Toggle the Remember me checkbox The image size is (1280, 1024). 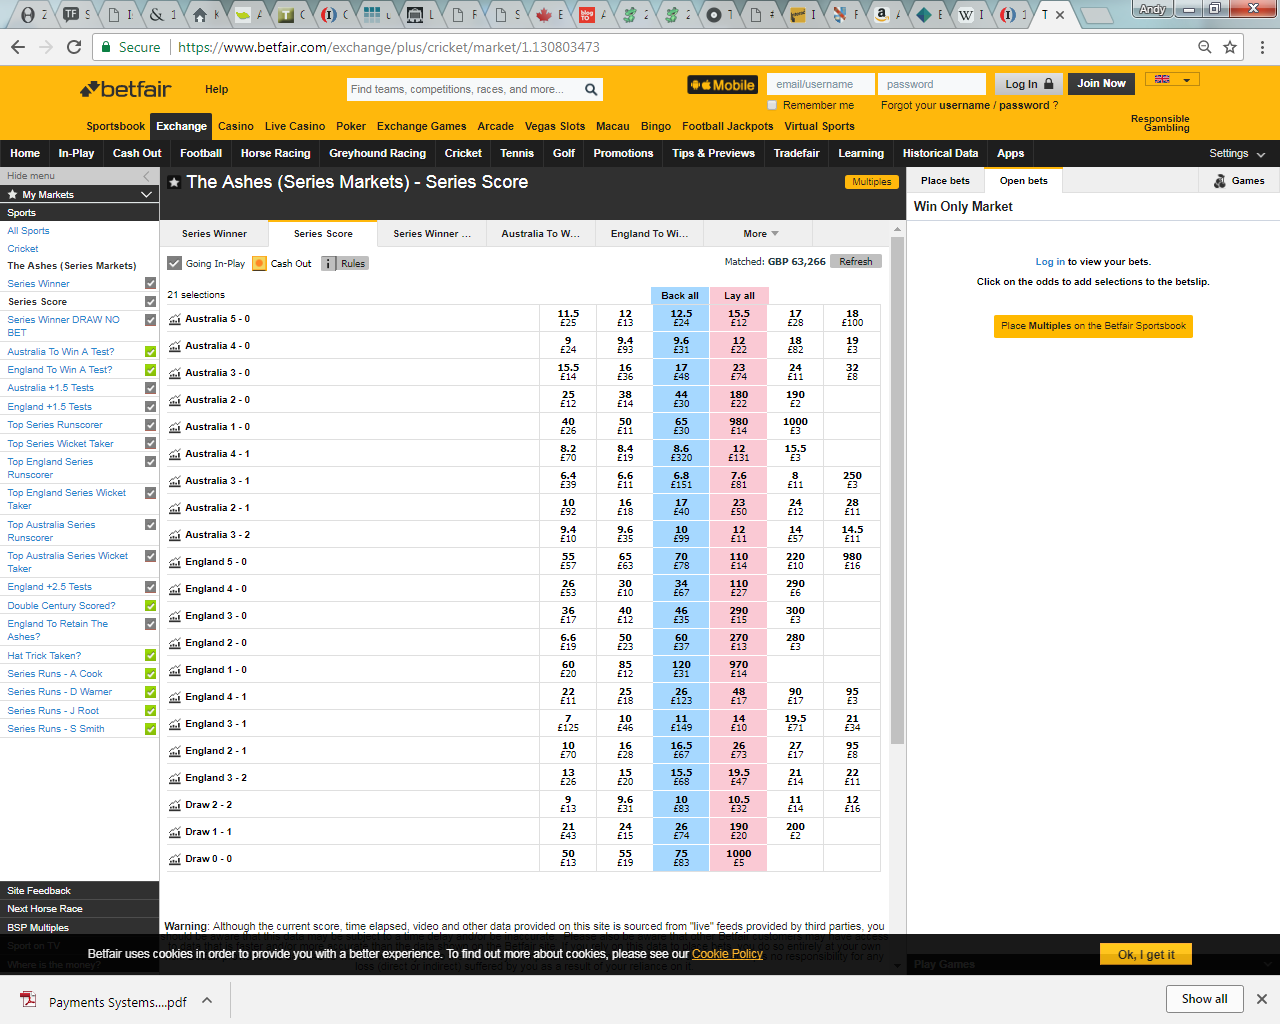click(772, 105)
